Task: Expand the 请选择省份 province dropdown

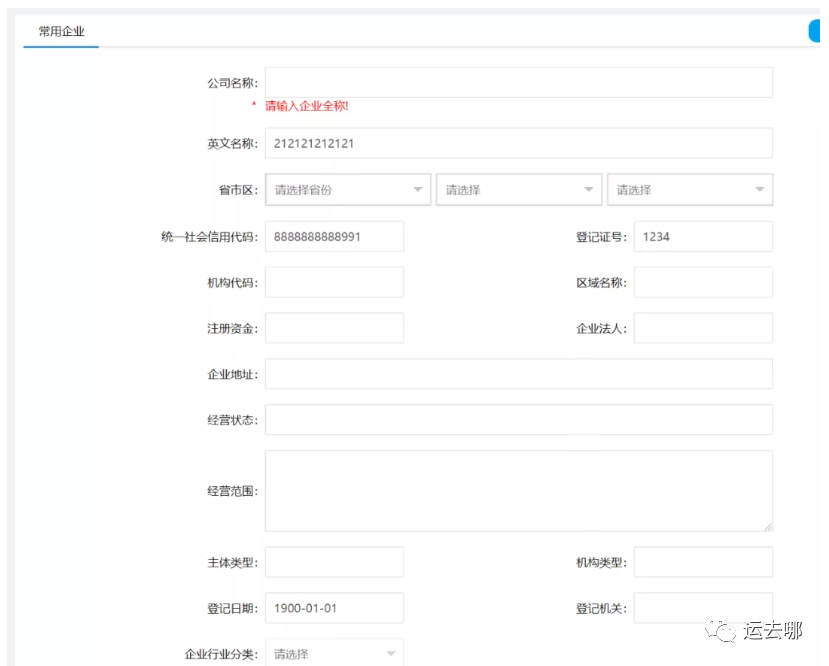Action: (347, 190)
